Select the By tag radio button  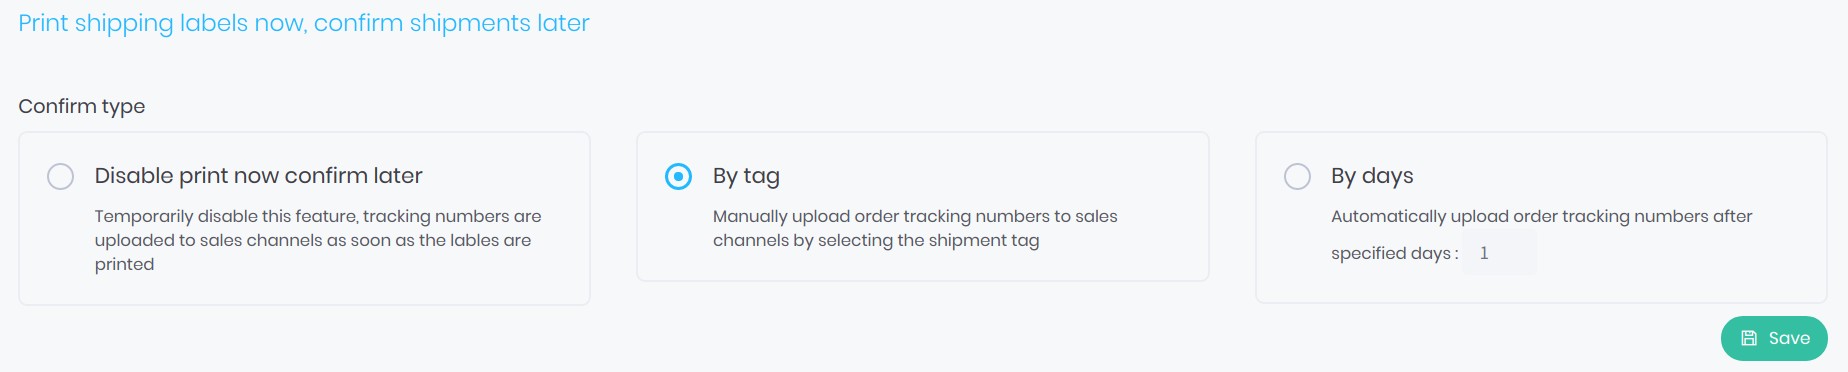[x=678, y=177]
